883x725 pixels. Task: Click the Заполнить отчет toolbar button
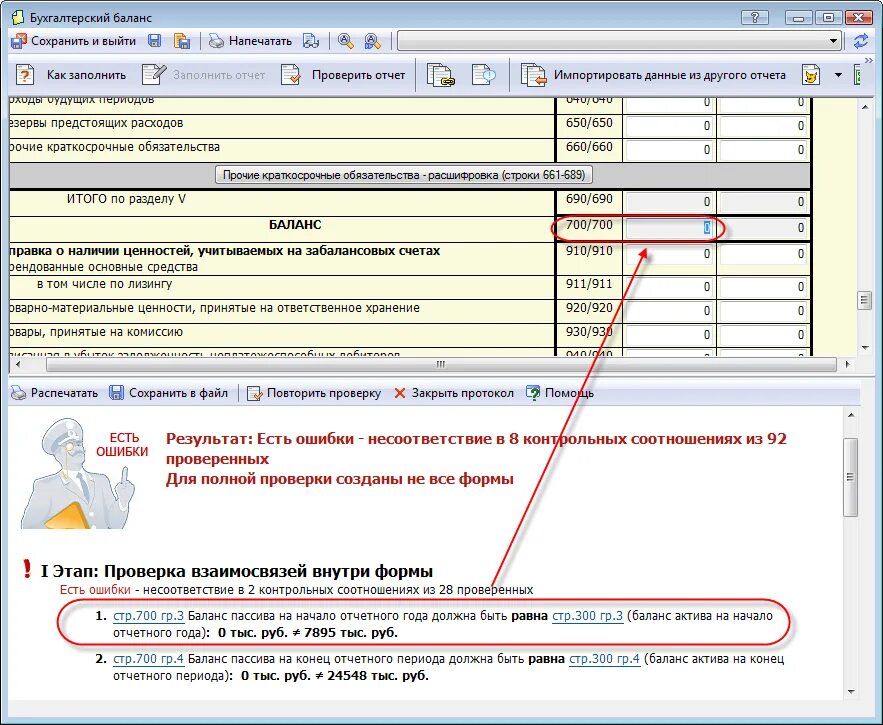(203, 75)
